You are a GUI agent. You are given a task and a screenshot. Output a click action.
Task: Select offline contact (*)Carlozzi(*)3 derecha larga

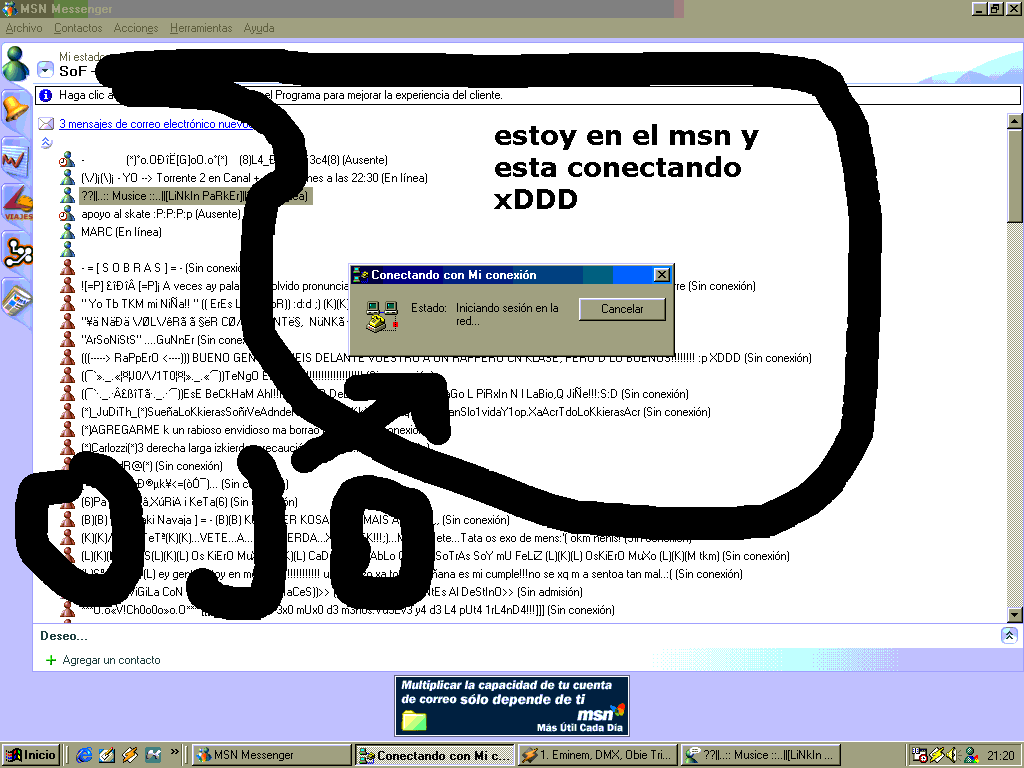[255, 448]
